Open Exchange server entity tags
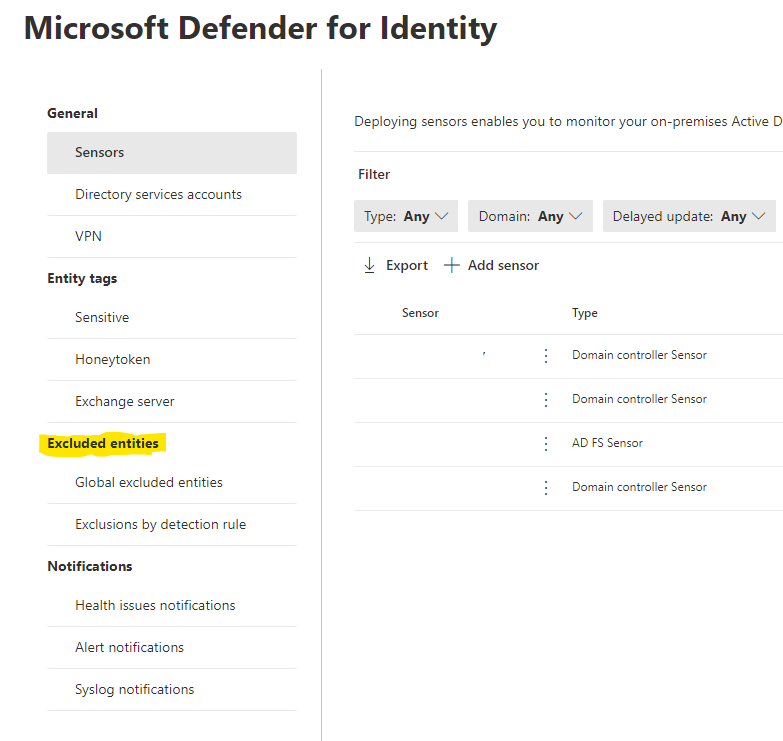The width and height of the screenshot is (783, 741). point(125,401)
